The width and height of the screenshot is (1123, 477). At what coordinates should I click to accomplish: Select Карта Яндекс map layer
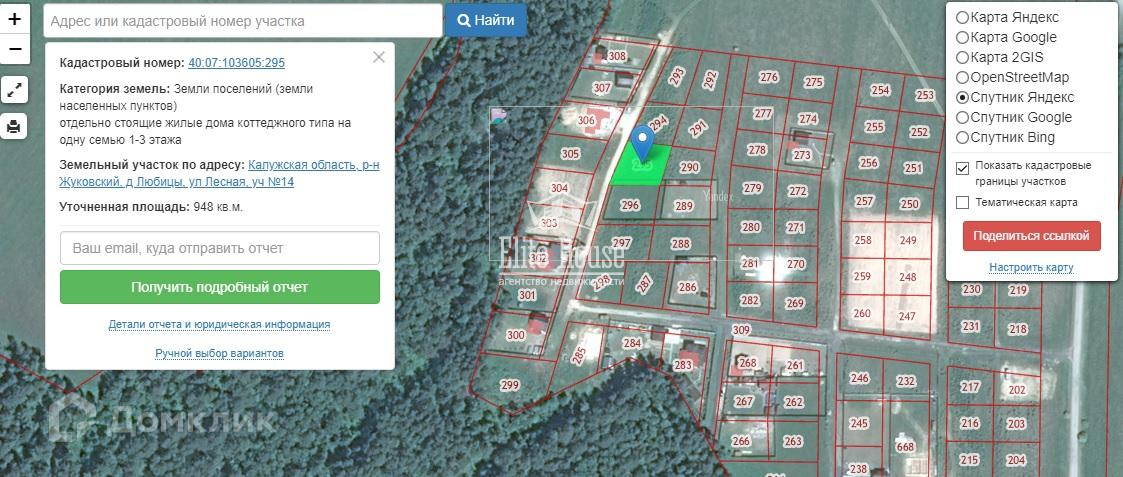pyautogui.click(x=963, y=17)
